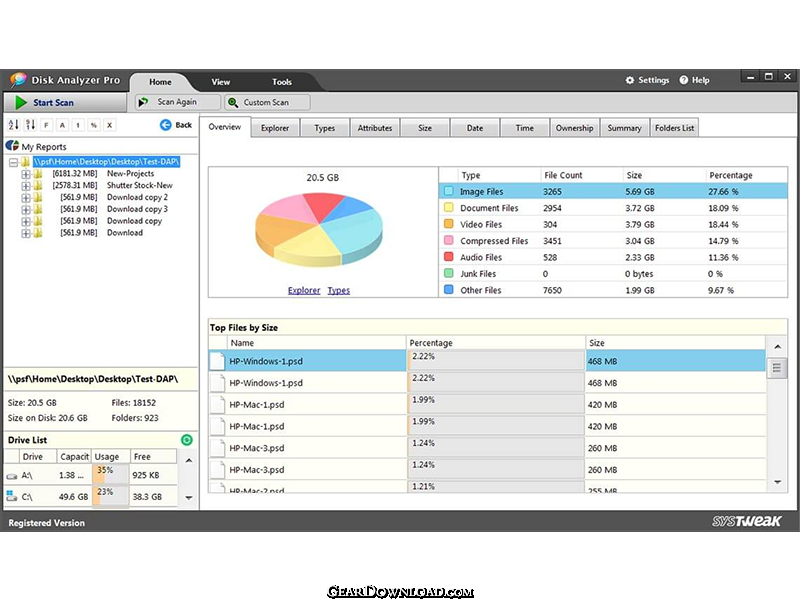Expand the Shutter Stock-New folder
This screenshot has width=800, height=600.
pos(26,186)
